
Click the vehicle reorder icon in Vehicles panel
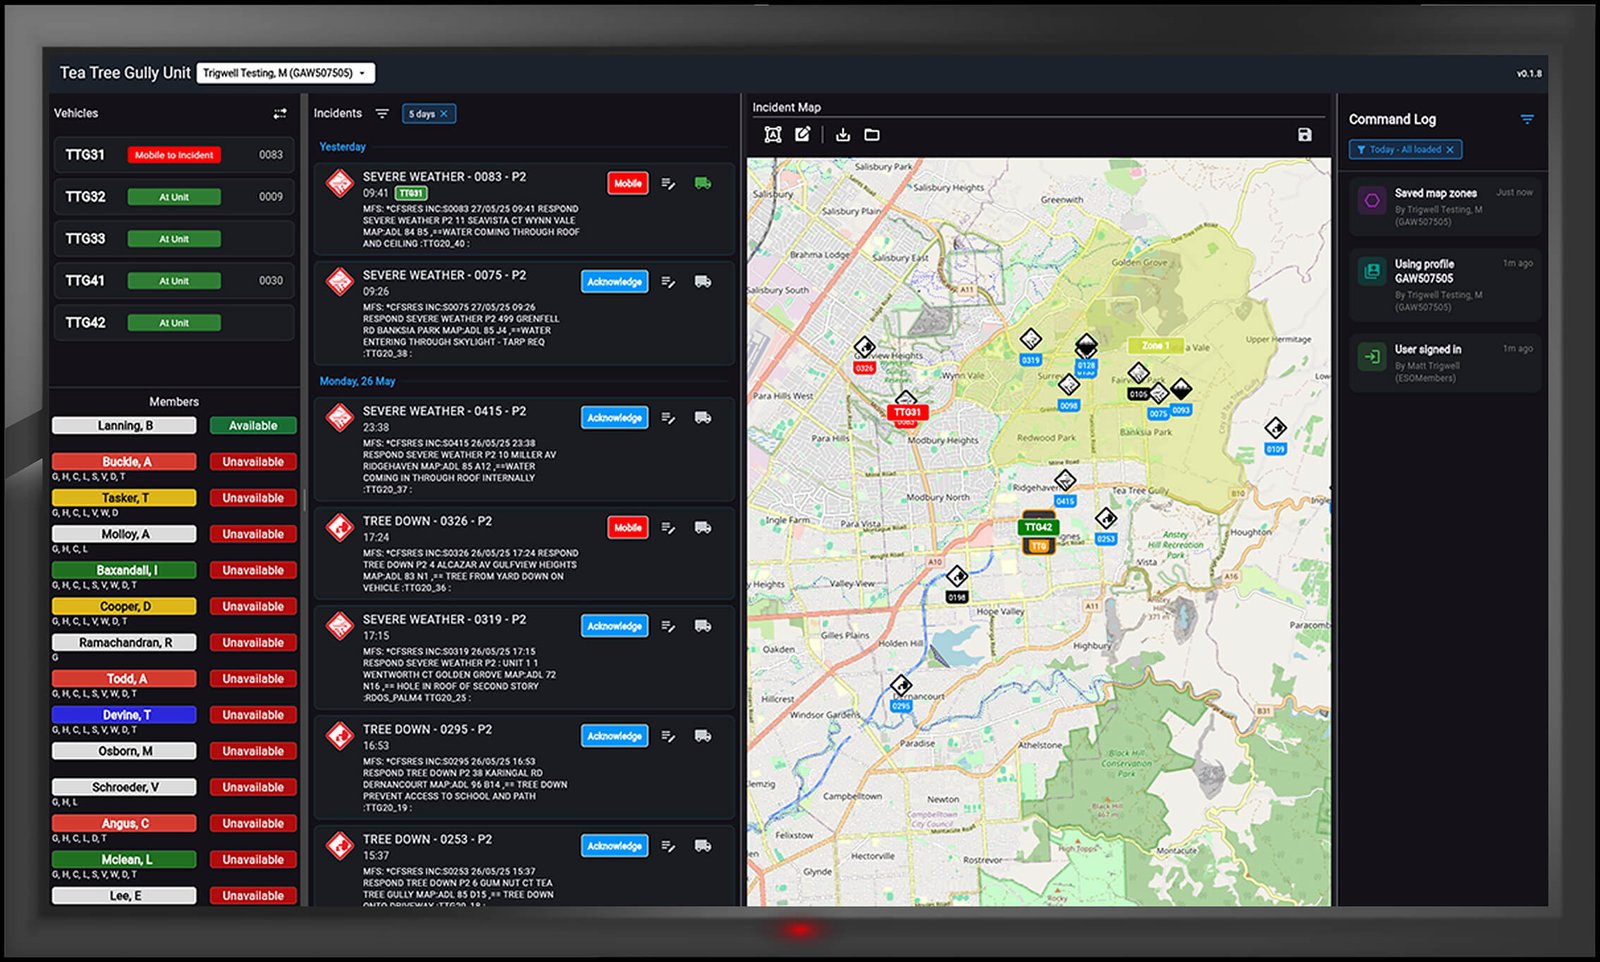pos(279,113)
